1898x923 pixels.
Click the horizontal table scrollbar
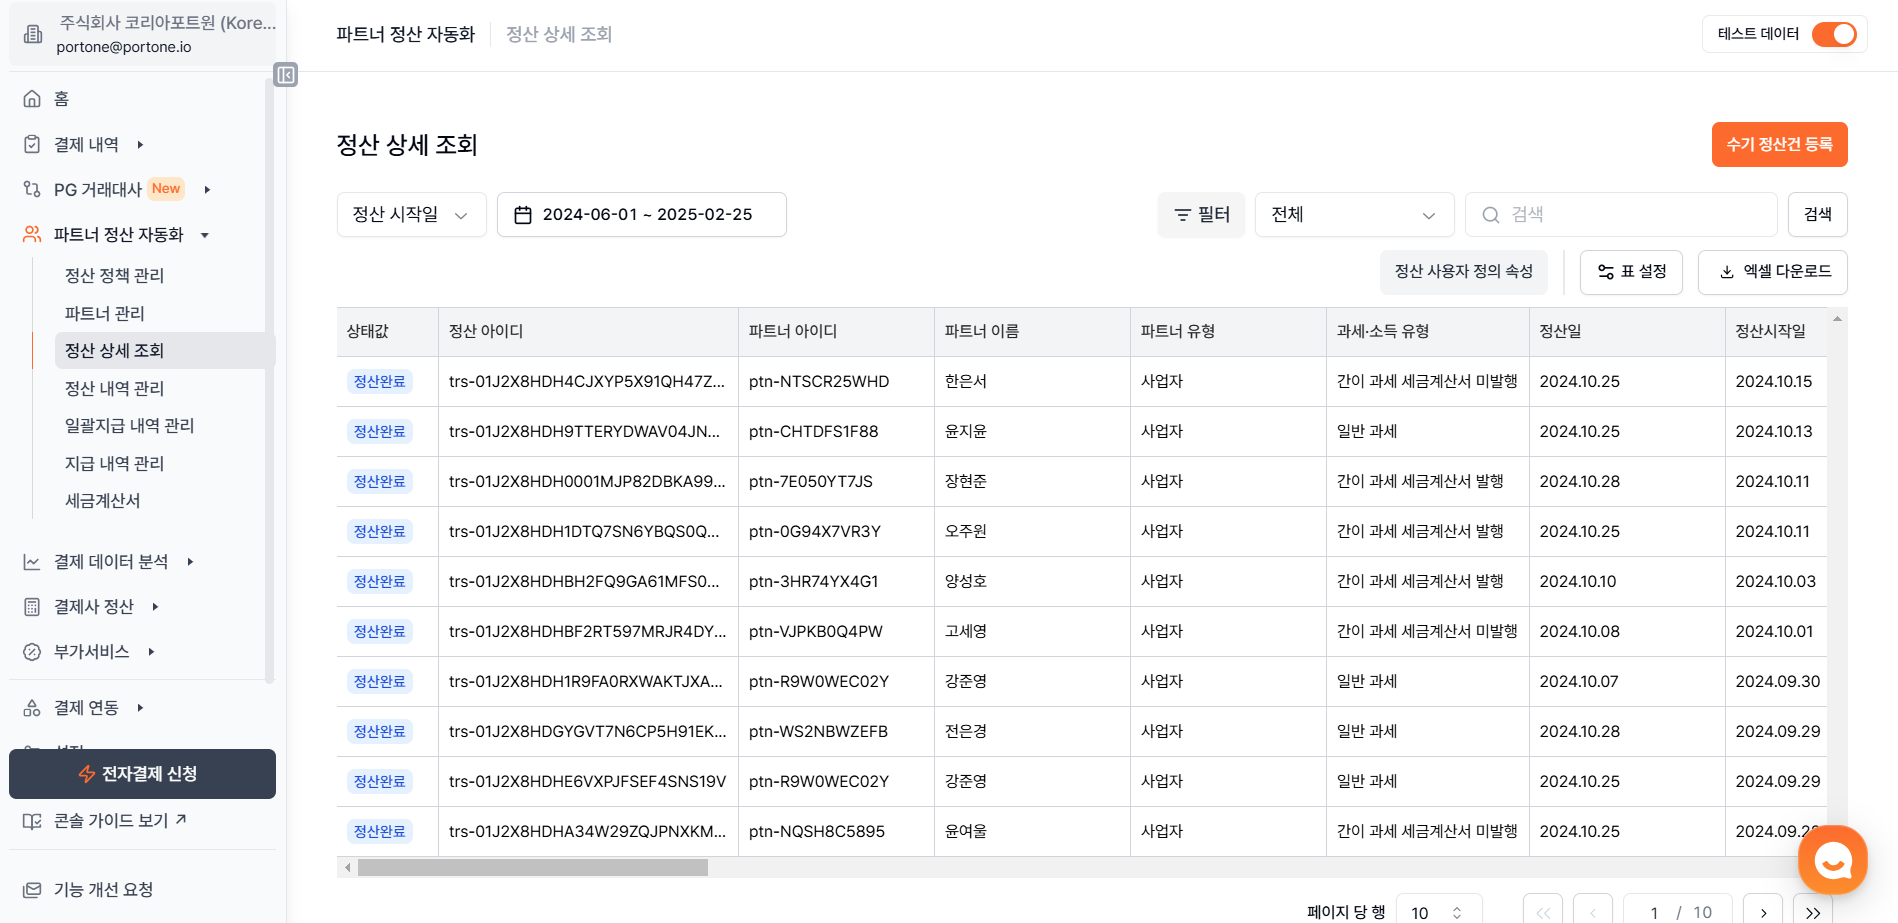tap(532, 867)
